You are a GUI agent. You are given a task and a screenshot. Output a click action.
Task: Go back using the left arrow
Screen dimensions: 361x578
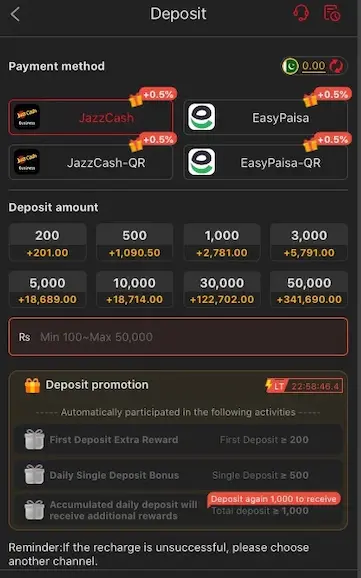click(15, 14)
